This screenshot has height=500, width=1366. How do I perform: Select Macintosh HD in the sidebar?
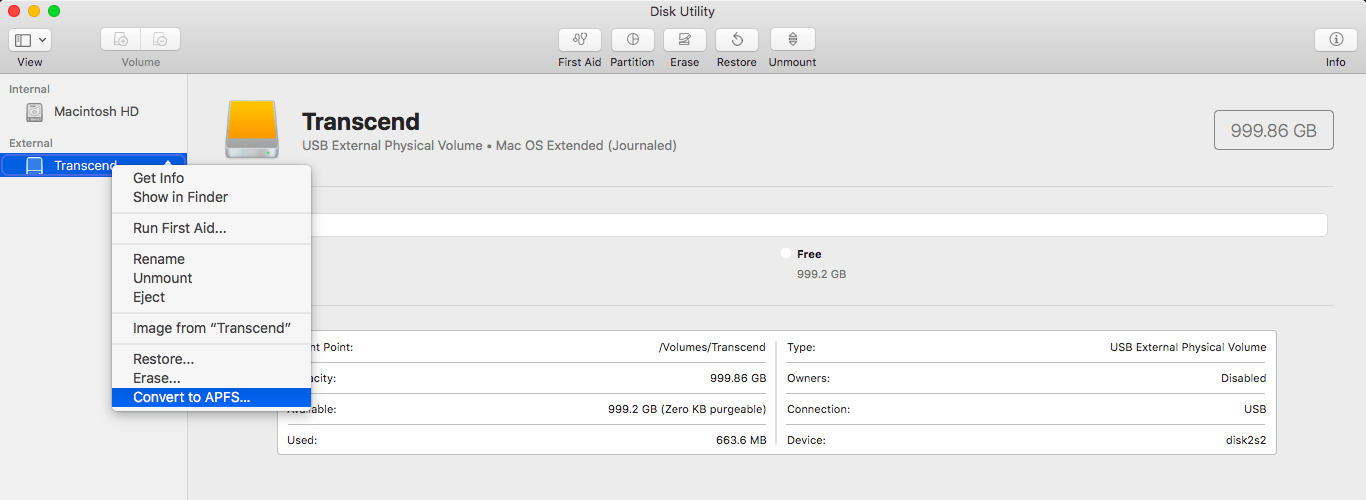[x=94, y=112]
